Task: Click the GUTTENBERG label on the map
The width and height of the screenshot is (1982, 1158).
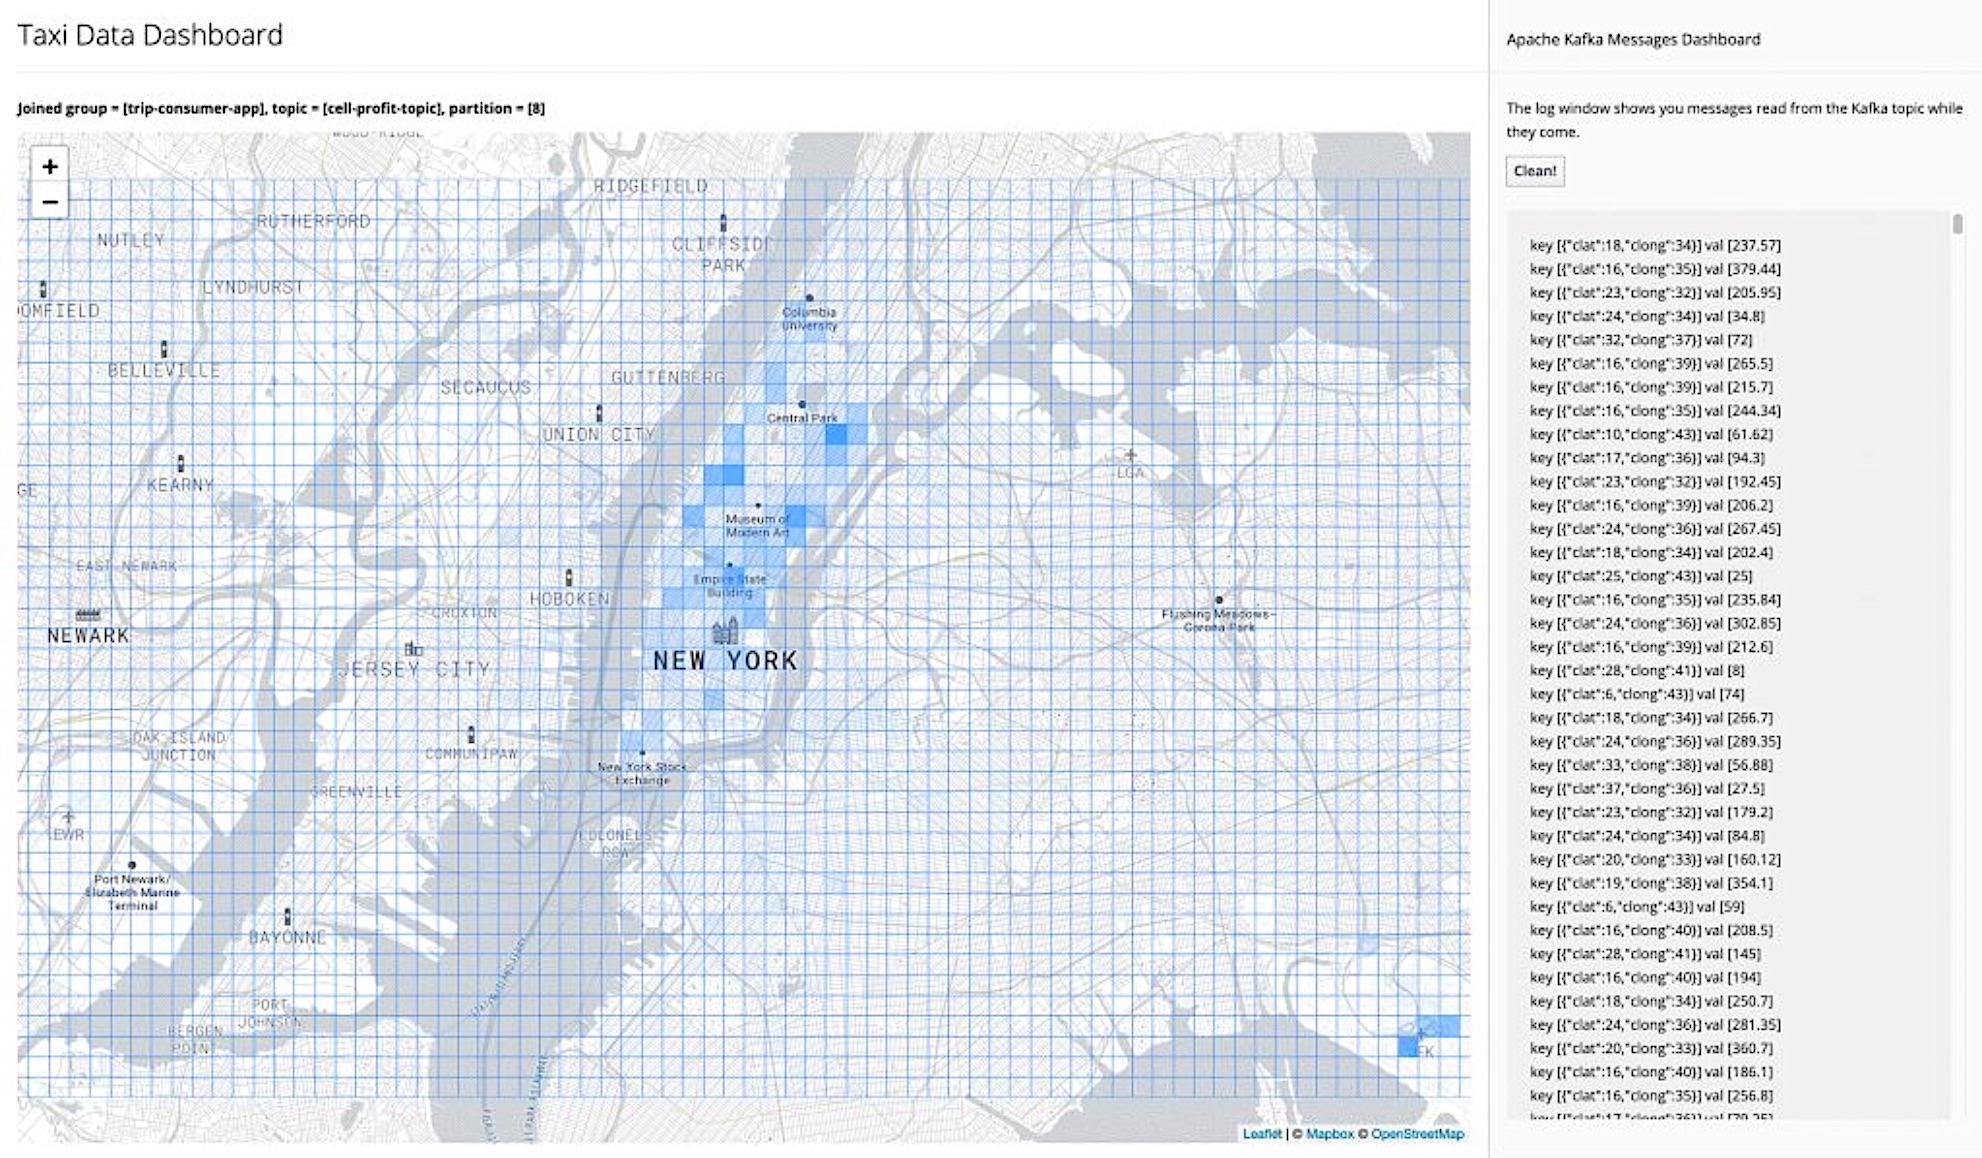Action: click(x=668, y=377)
